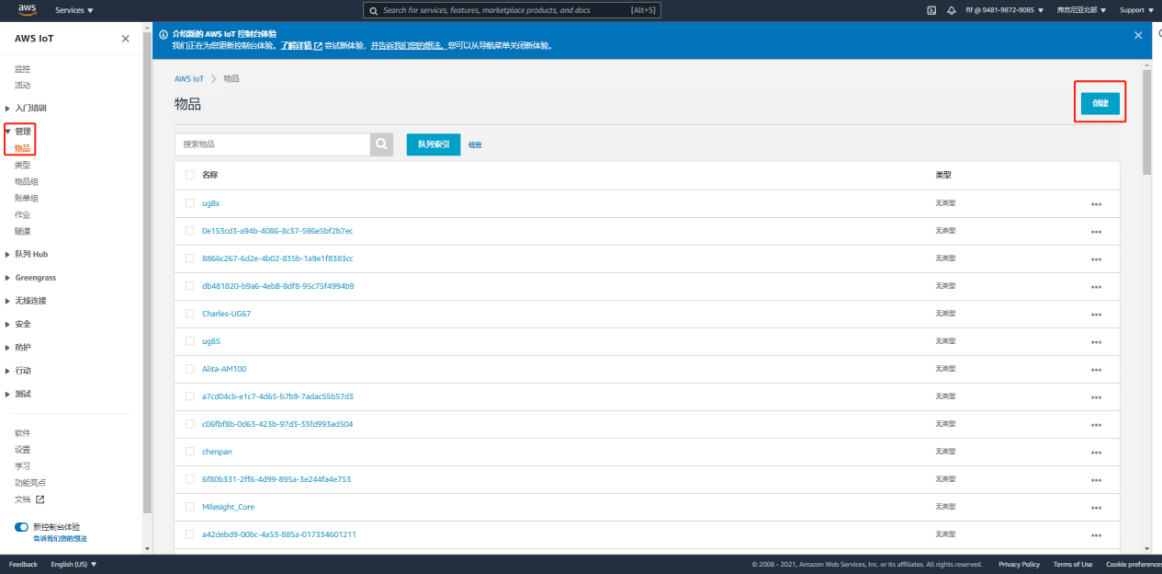Tick the checkbox for 0e153cd3-a94b thing
Screen dimensions: 1162x574
coord(190,230)
